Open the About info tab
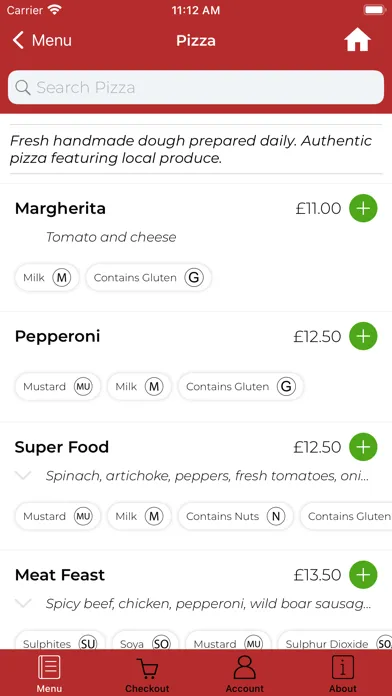The width and height of the screenshot is (392, 696). tap(343, 675)
